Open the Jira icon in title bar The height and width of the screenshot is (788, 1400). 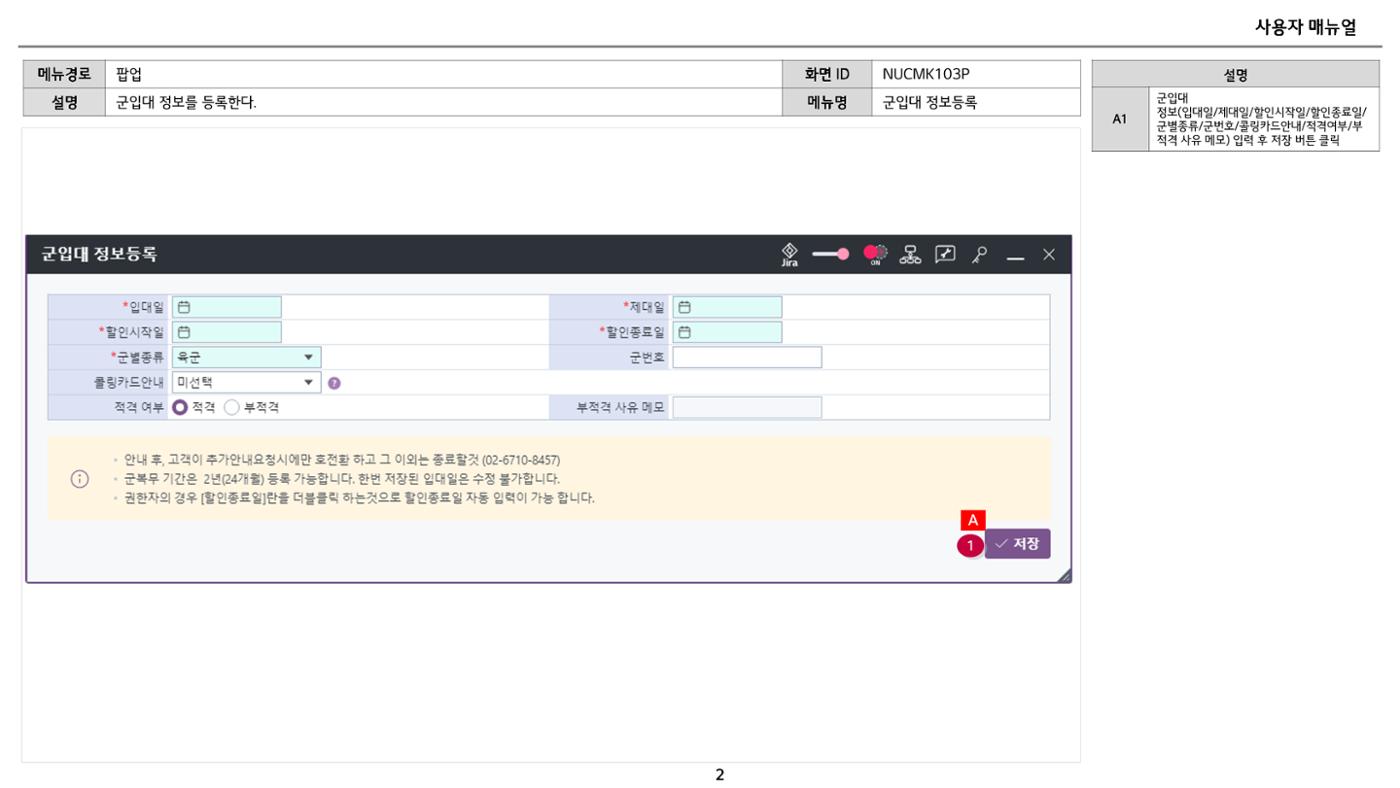[x=789, y=254]
